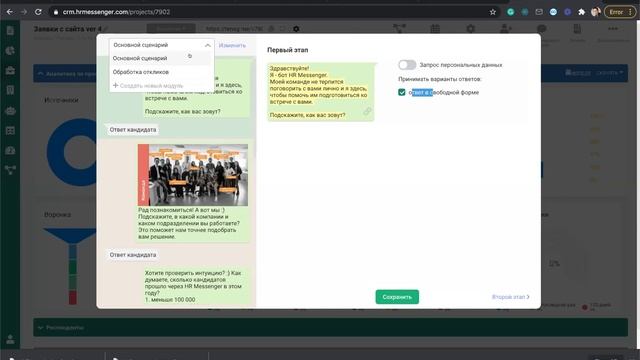Open the pie chart analytics sidebar icon
This screenshot has width=640, height=360.
pos(10,51)
